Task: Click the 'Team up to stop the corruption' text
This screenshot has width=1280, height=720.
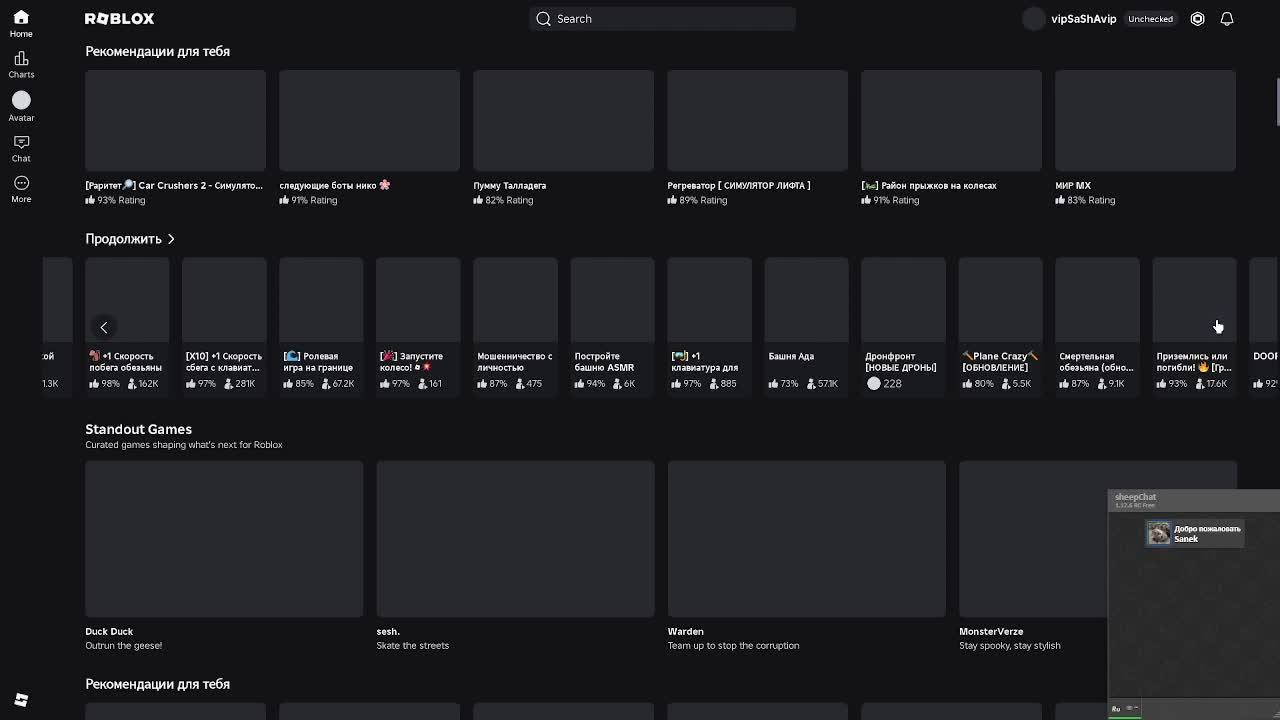Action: click(733, 645)
